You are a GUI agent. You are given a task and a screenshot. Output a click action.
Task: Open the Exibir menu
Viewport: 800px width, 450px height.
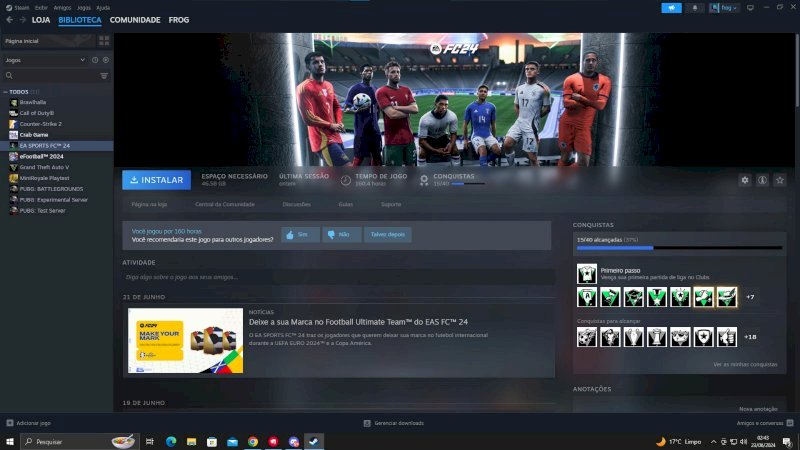41,8
